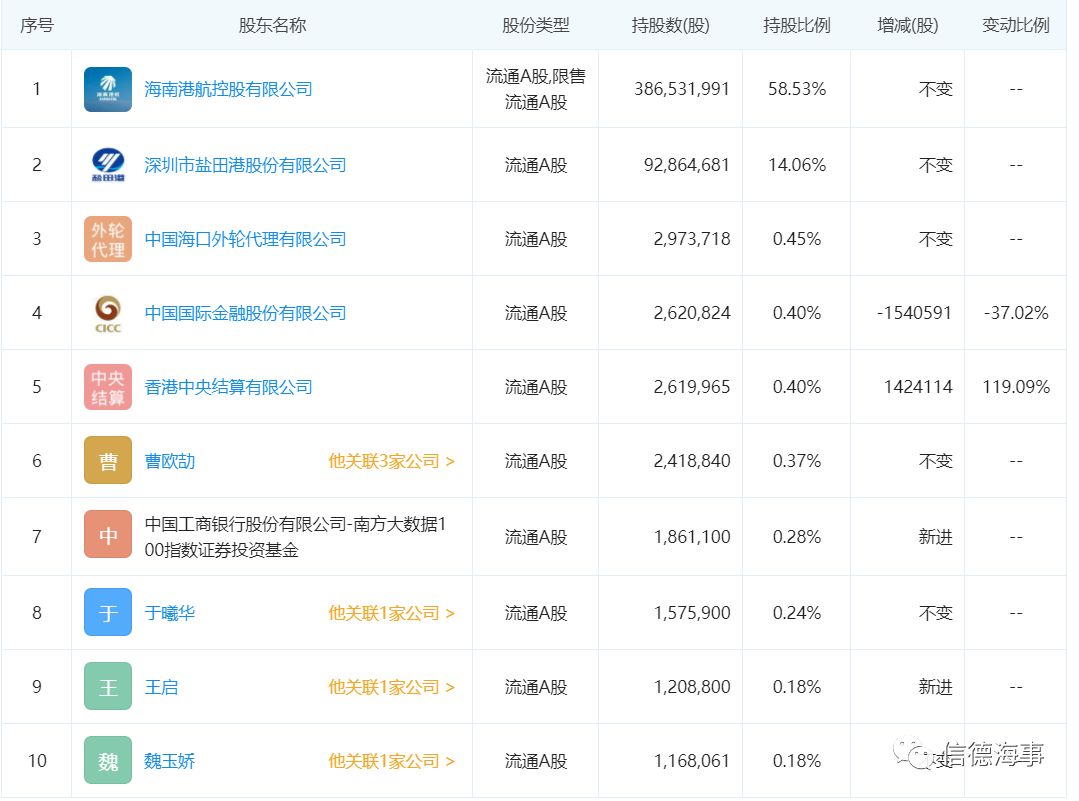Open 香港中央结算有限公司 link
The width and height of the screenshot is (1079, 801).
tap(228, 387)
